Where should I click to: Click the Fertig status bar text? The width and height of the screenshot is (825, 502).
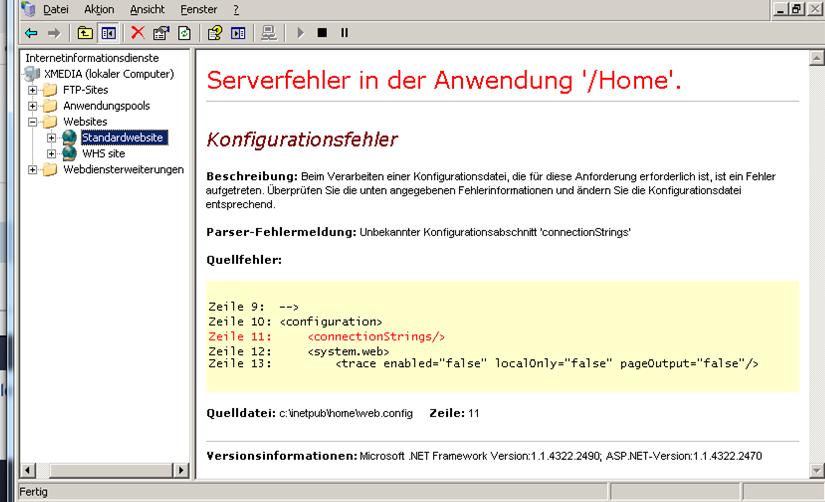tap(33, 492)
